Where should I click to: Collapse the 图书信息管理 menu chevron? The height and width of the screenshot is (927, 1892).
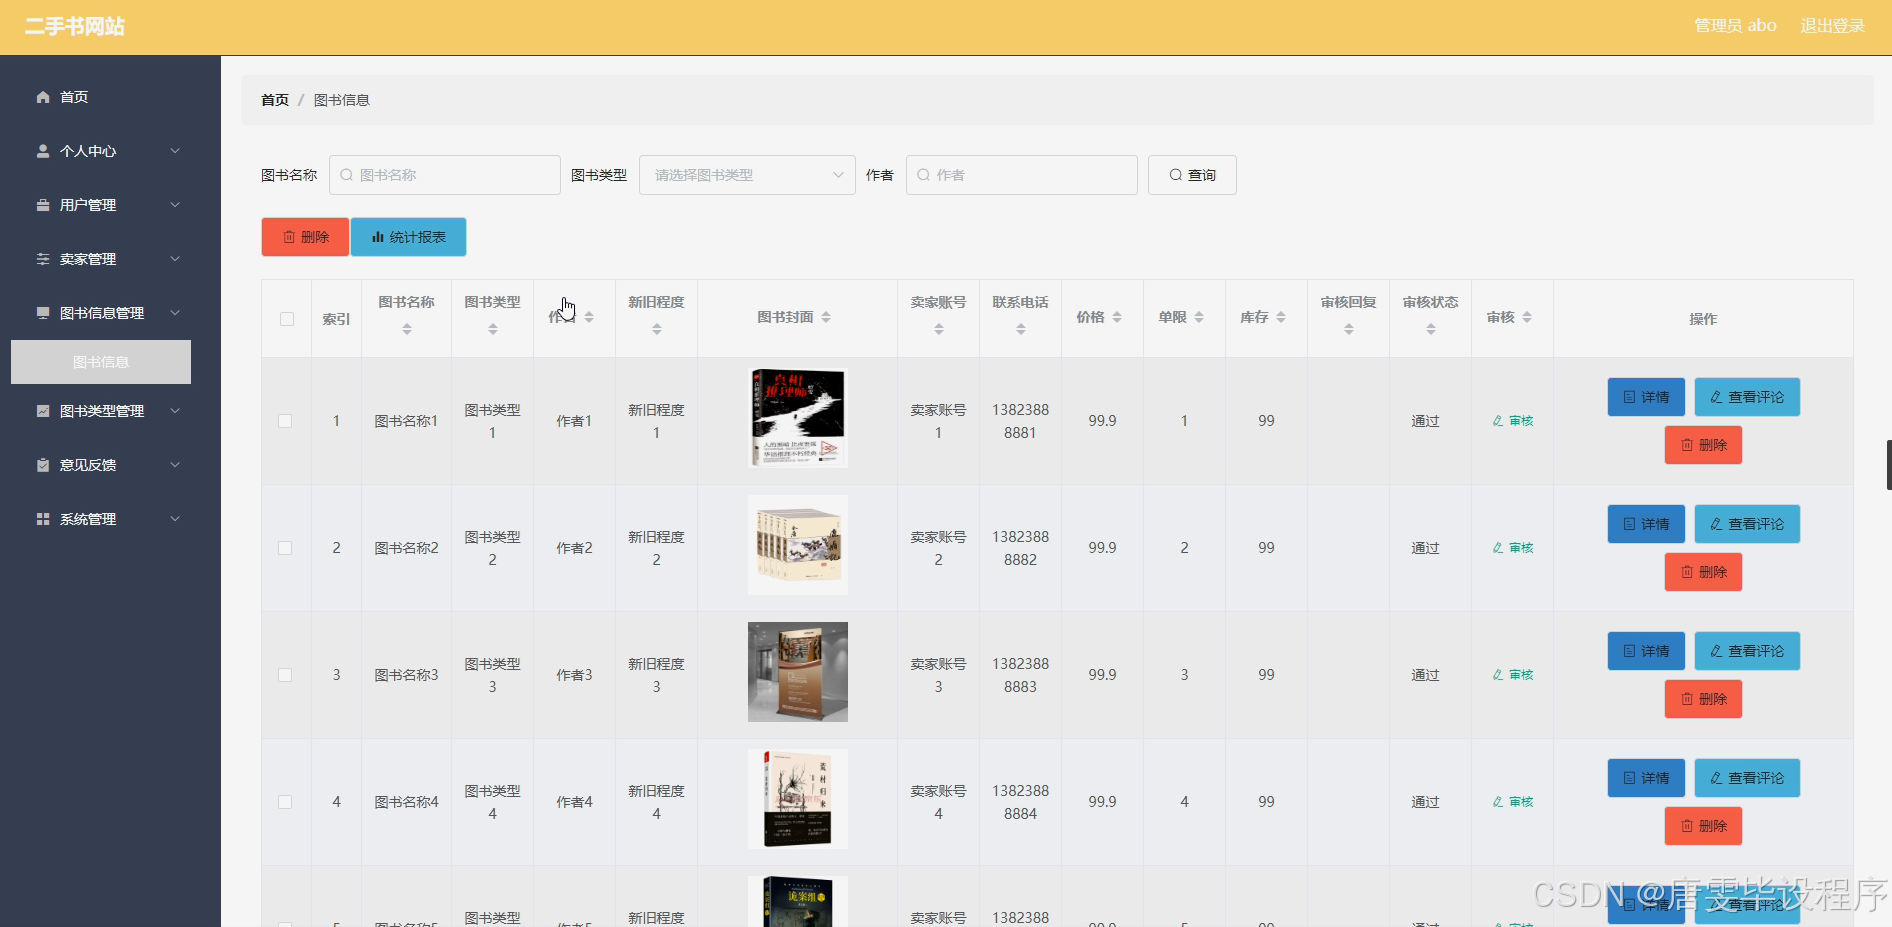click(x=175, y=313)
